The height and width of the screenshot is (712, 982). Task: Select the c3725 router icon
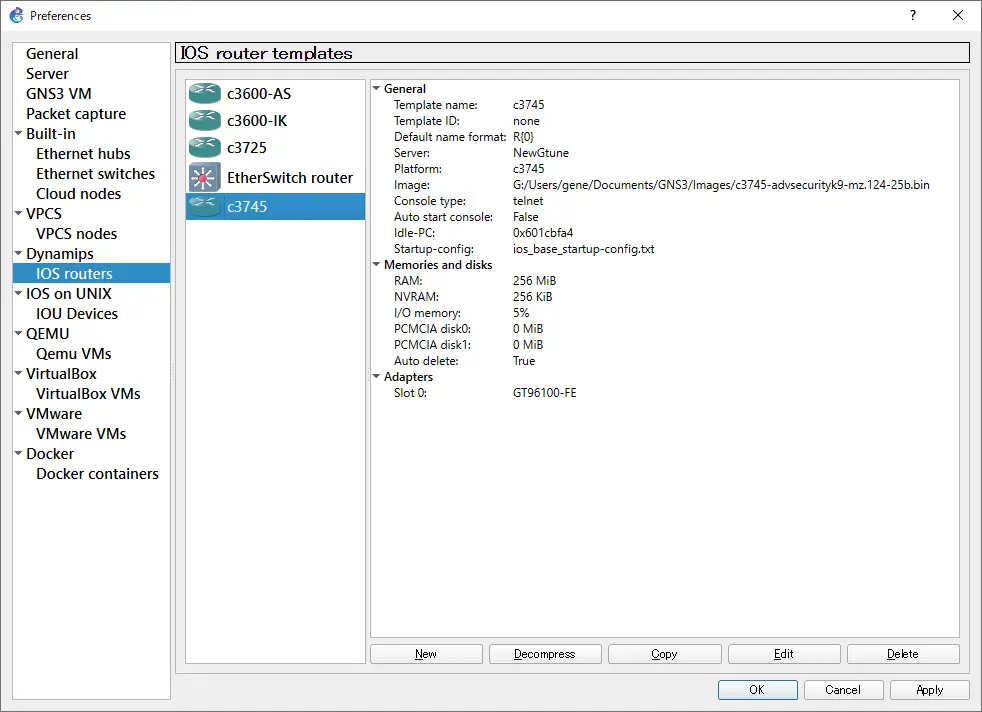205,147
